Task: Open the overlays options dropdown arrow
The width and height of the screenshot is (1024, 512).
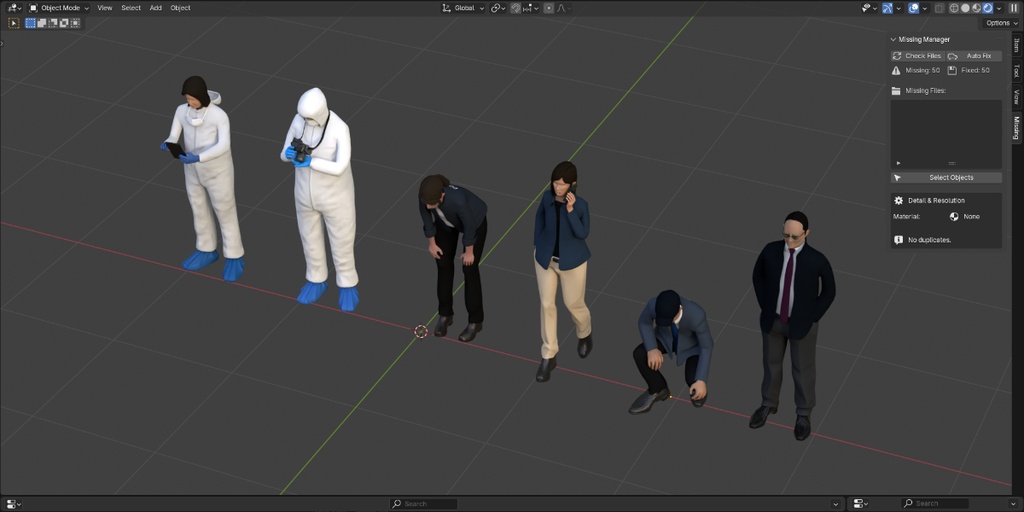Action: 926,8
